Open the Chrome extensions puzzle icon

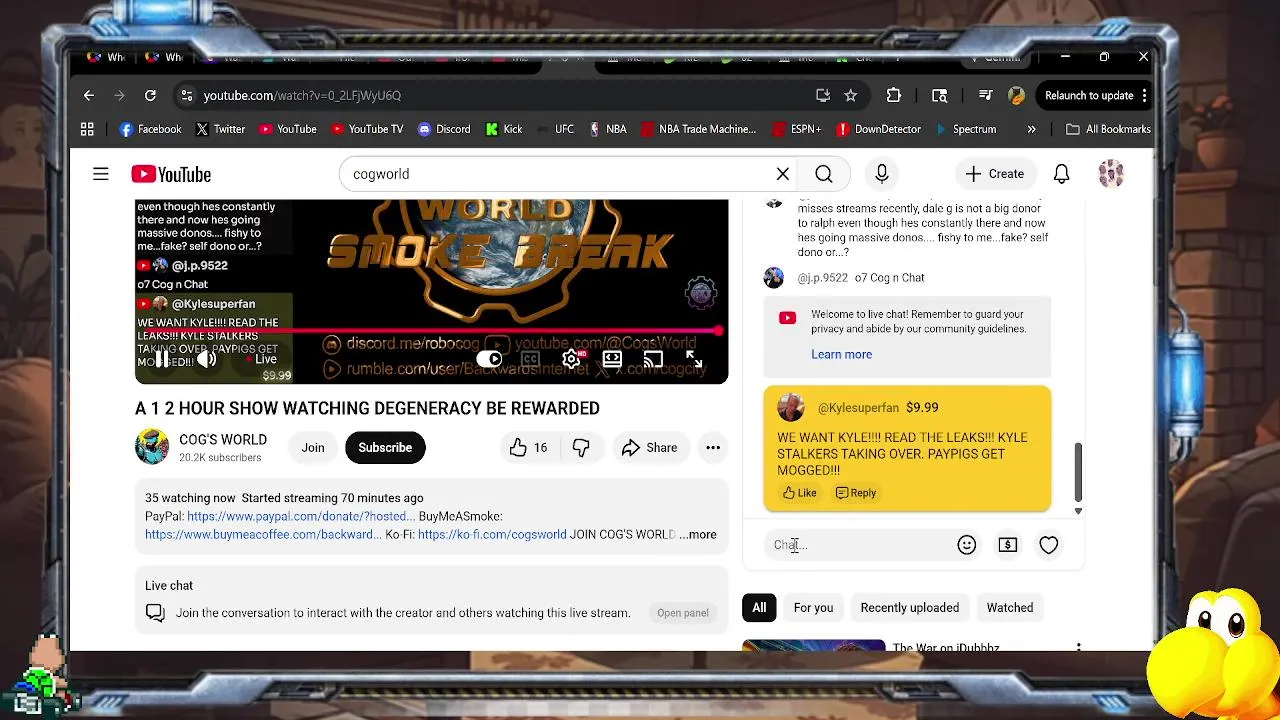point(894,95)
